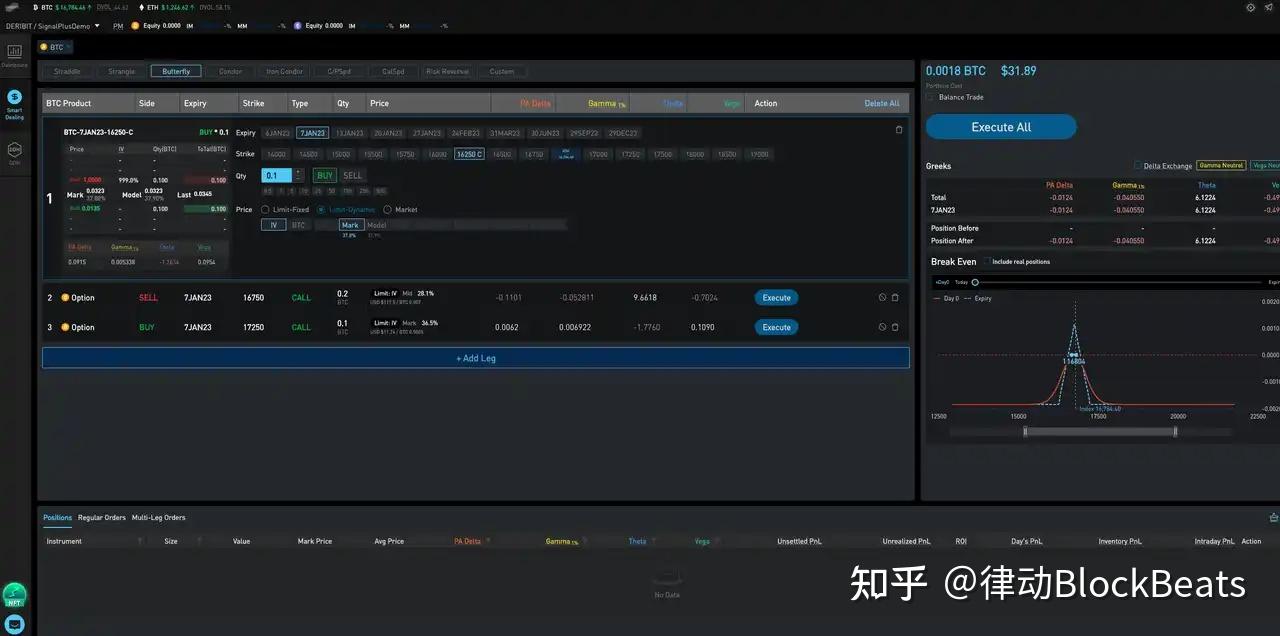Execute the SELL 16750 leg
The width and height of the screenshot is (1280, 636).
[x=776, y=298]
